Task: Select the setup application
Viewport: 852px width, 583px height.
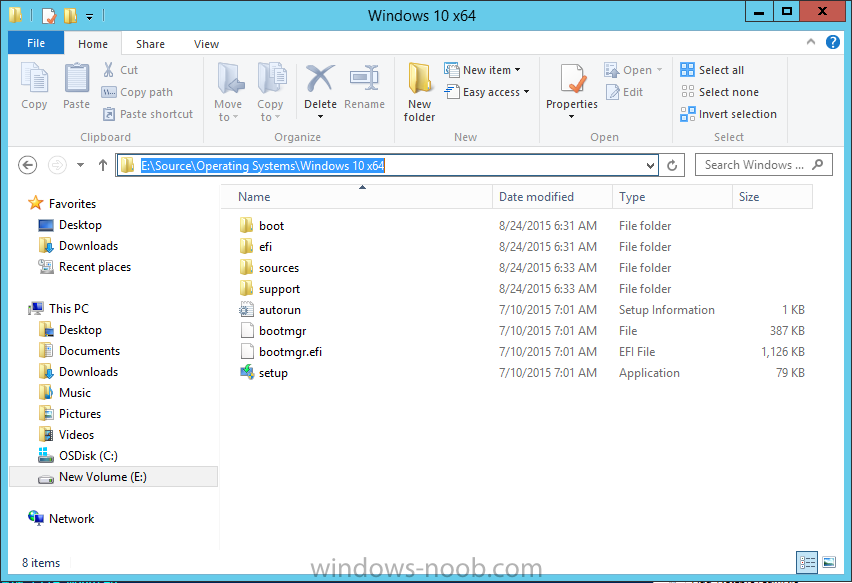Action: point(273,373)
